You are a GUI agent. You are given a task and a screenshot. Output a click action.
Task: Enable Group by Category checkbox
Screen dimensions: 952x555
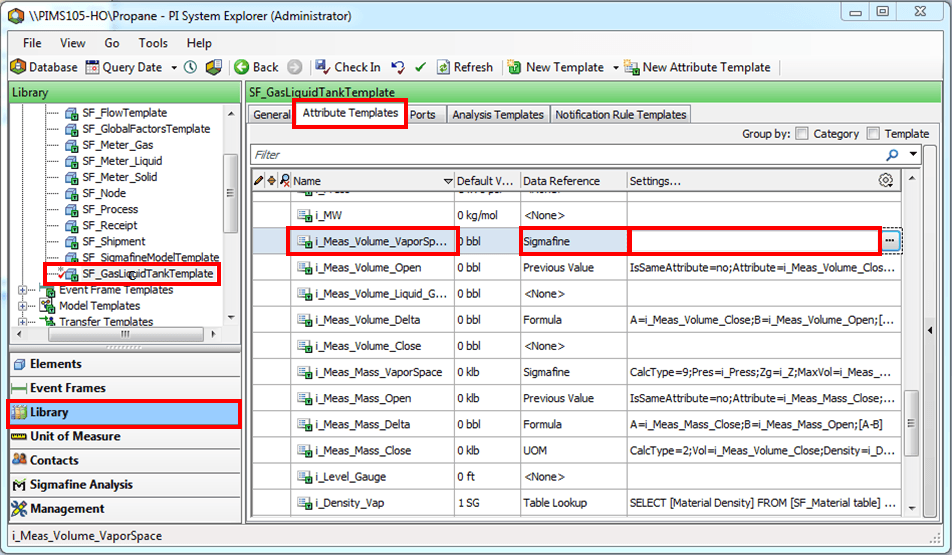tap(802, 134)
